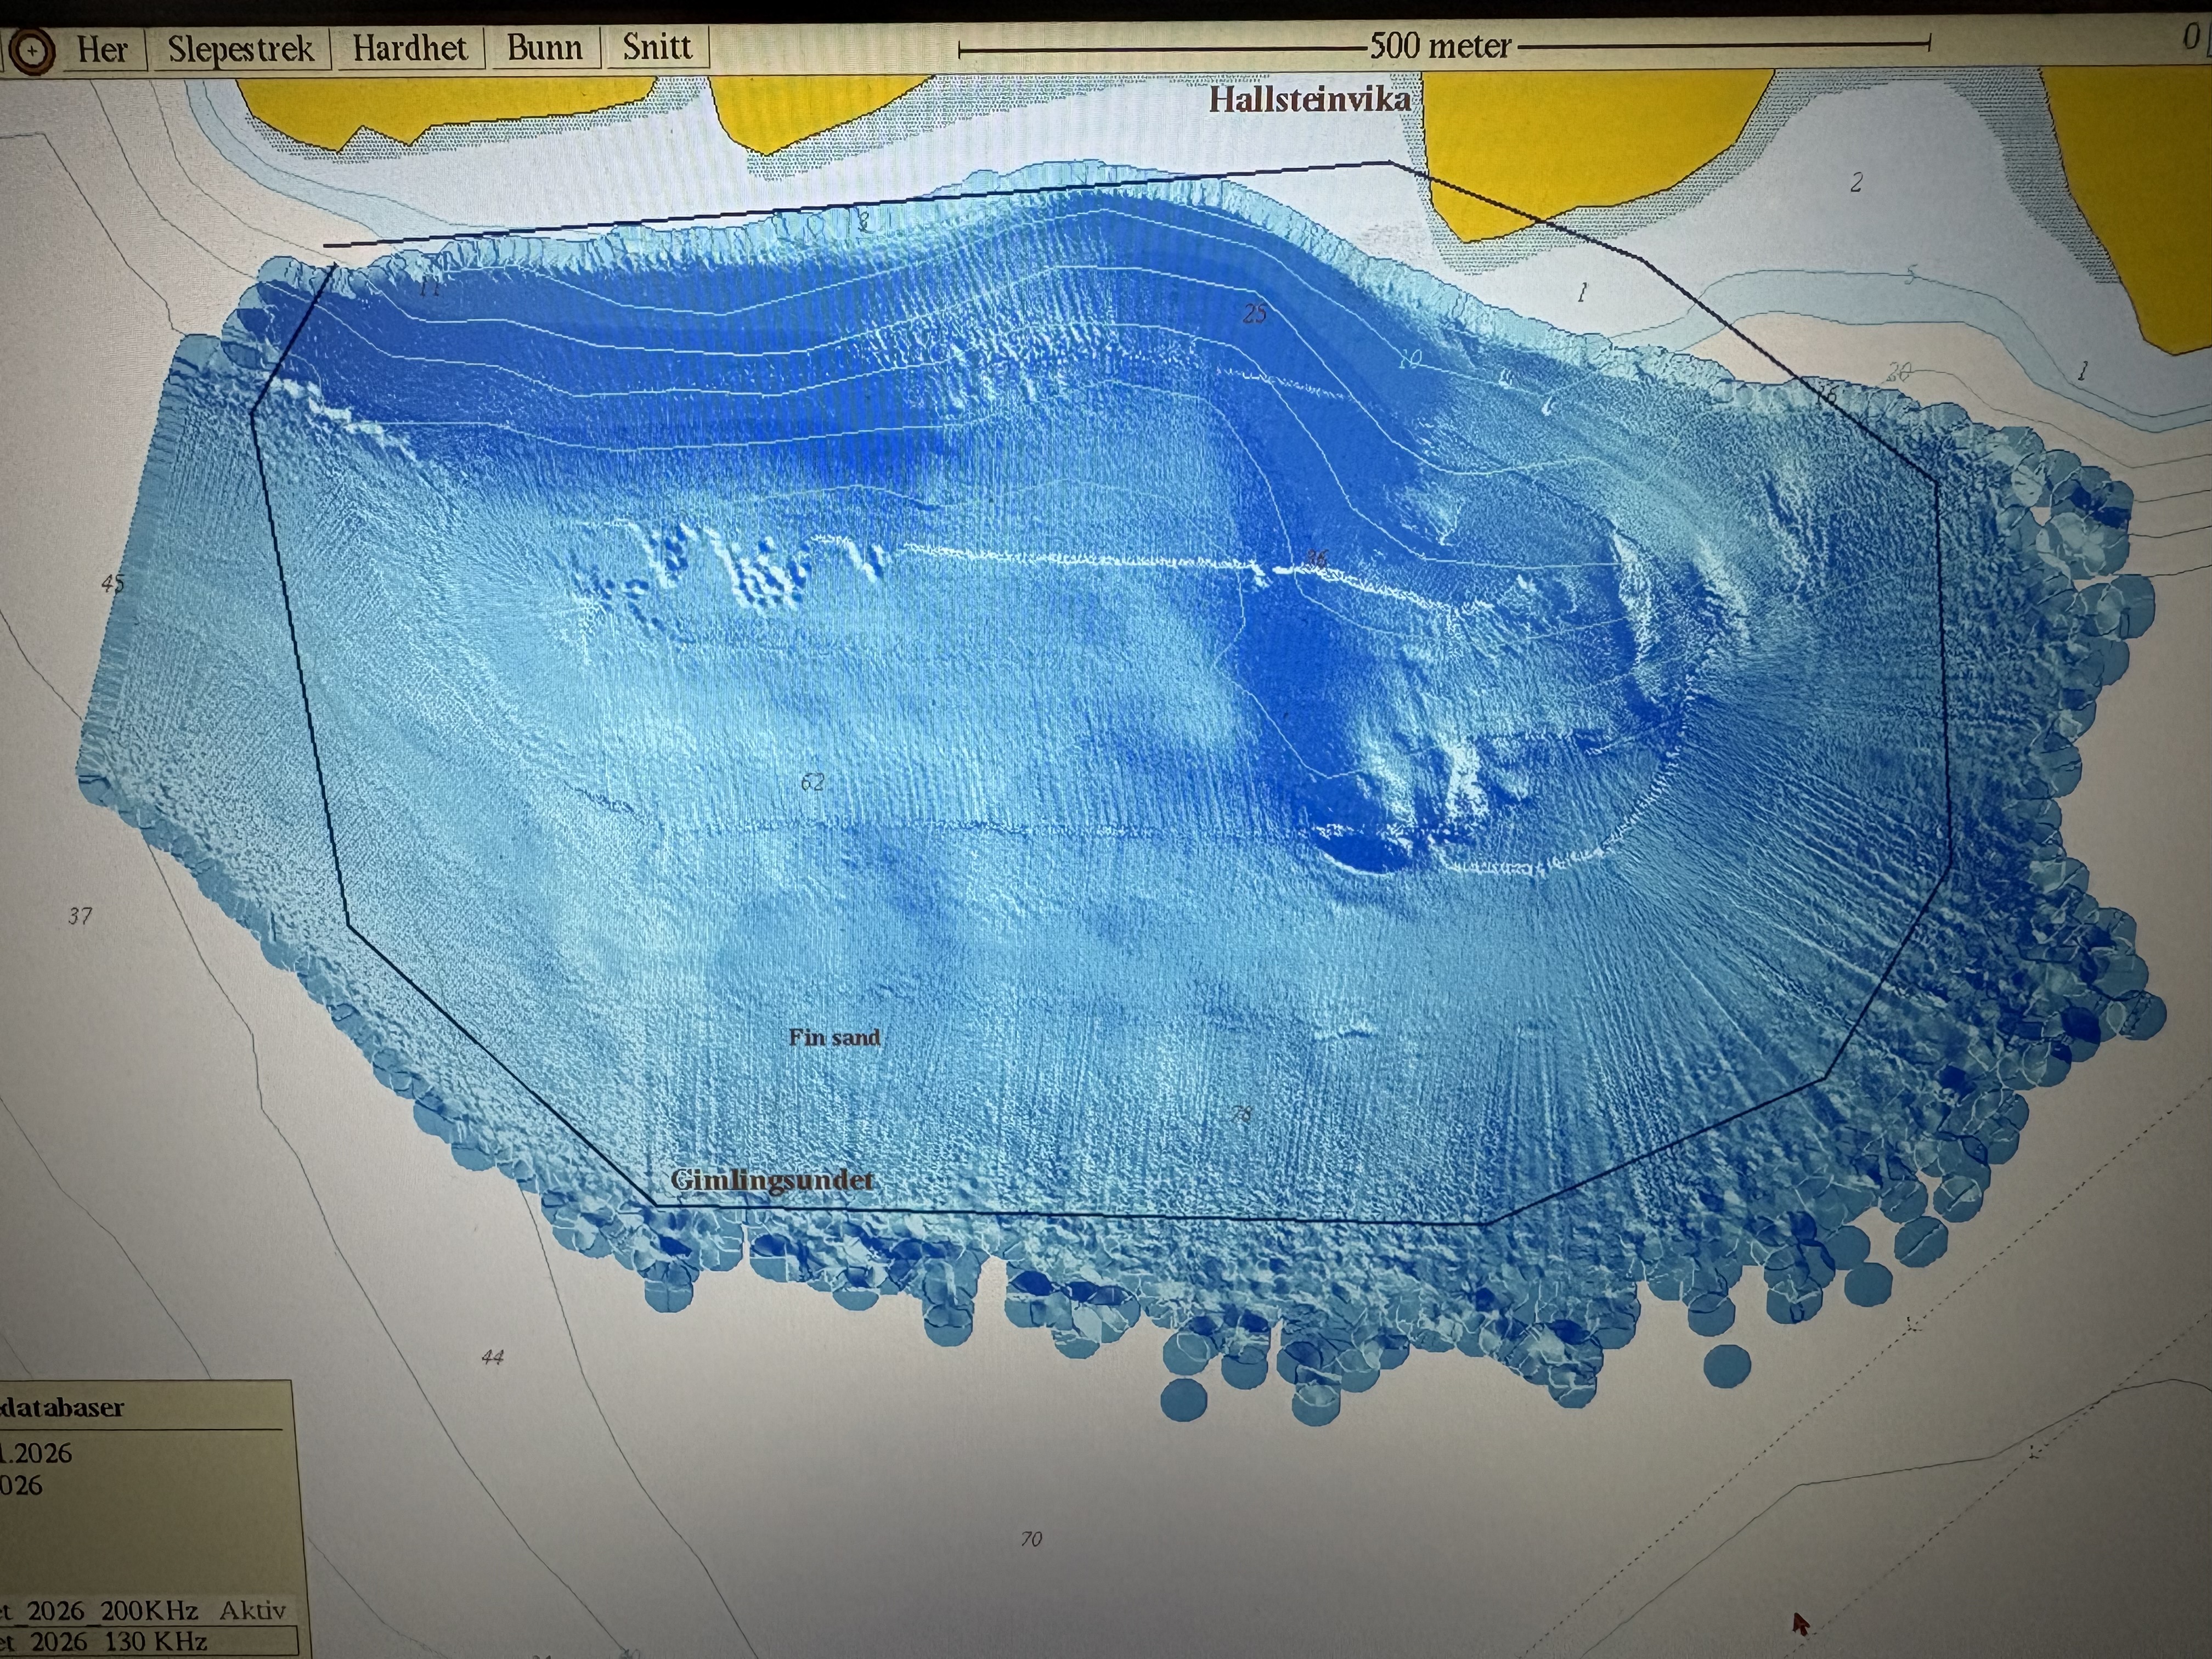Screen dimensions: 2212x1659
Task: Click the depth sounding 37 at left
Action: [x=80, y=915]
